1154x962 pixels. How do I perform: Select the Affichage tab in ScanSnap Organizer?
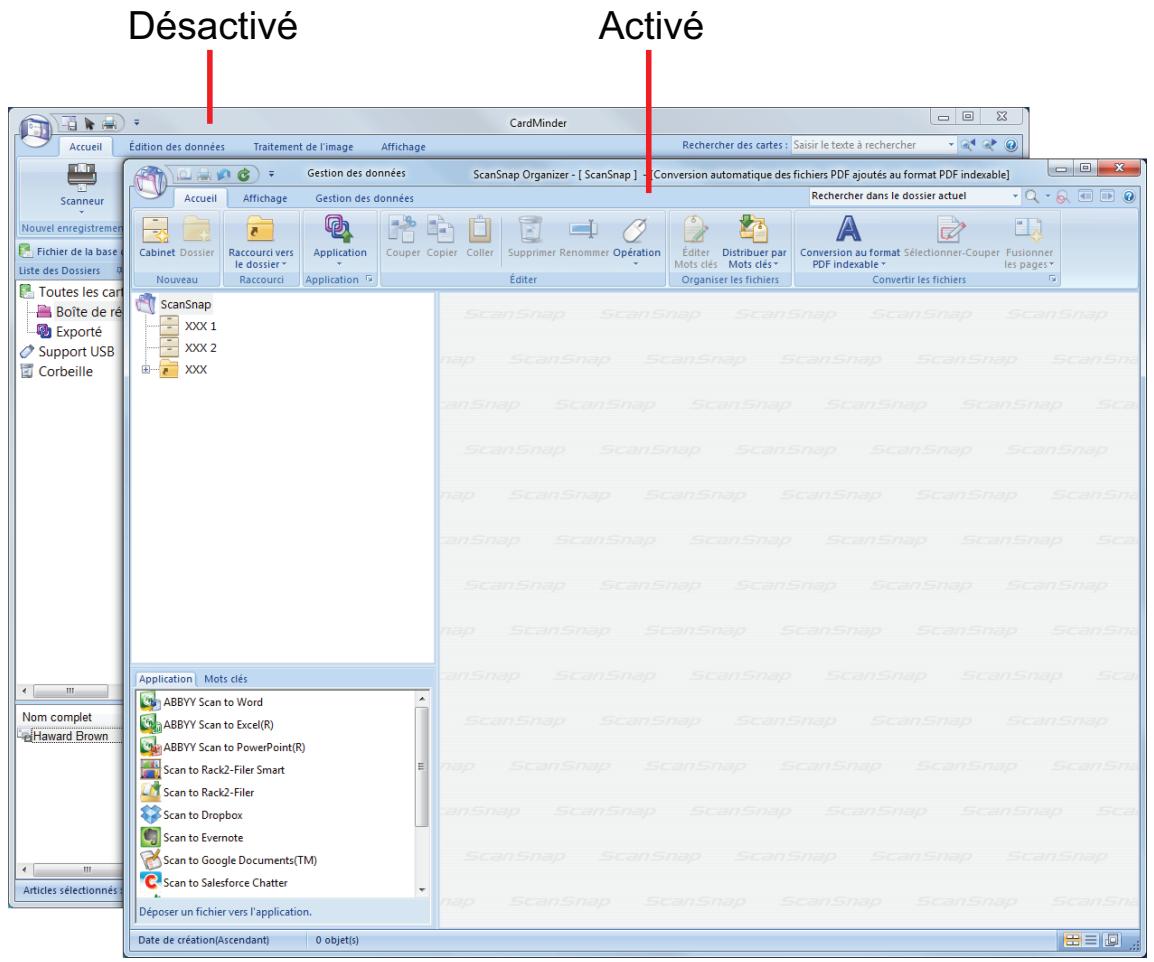click(x=265, y=198)
